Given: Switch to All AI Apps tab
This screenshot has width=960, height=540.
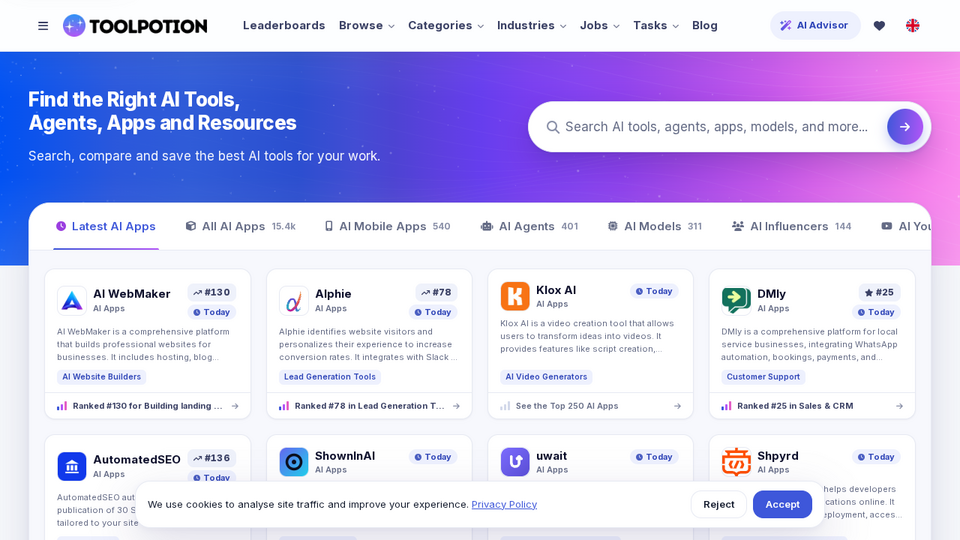Looking at the screenshot, I should tap(241, 227).
